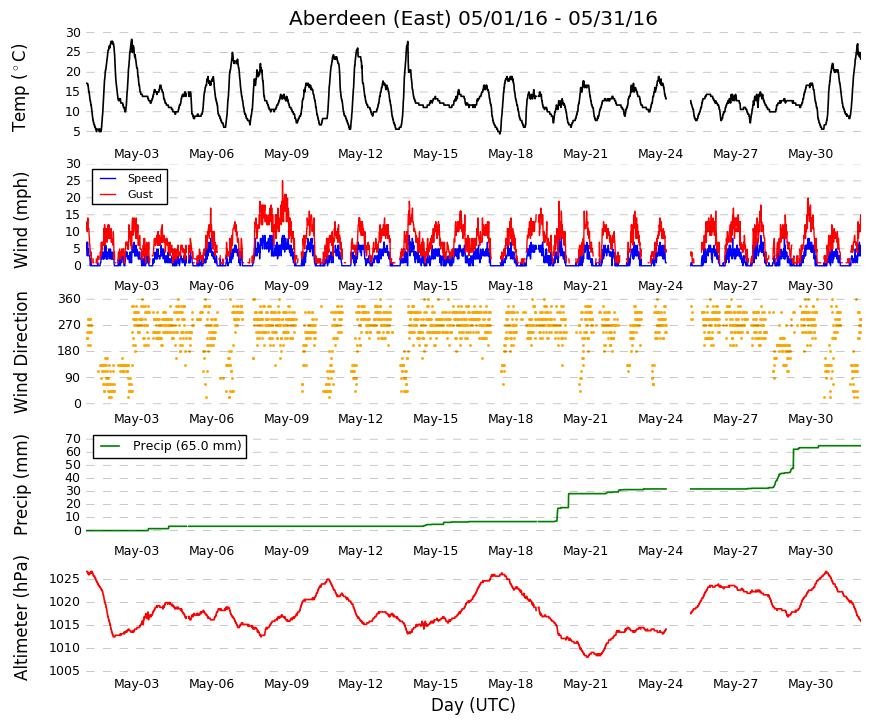Click the blue Speed legend line
The height and width of the screenshot is (725, 871).
108,179
